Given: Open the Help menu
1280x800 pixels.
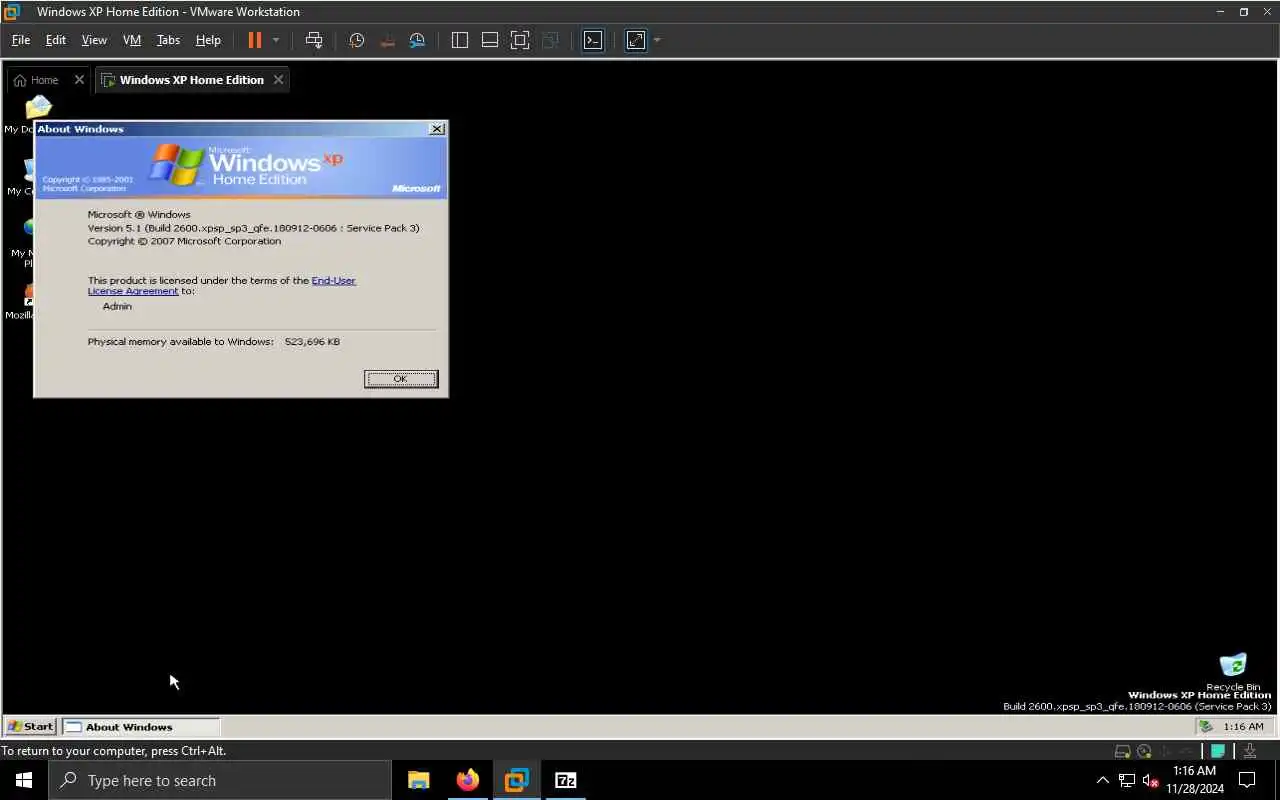Looking at the screenshot, I should 208,40.
